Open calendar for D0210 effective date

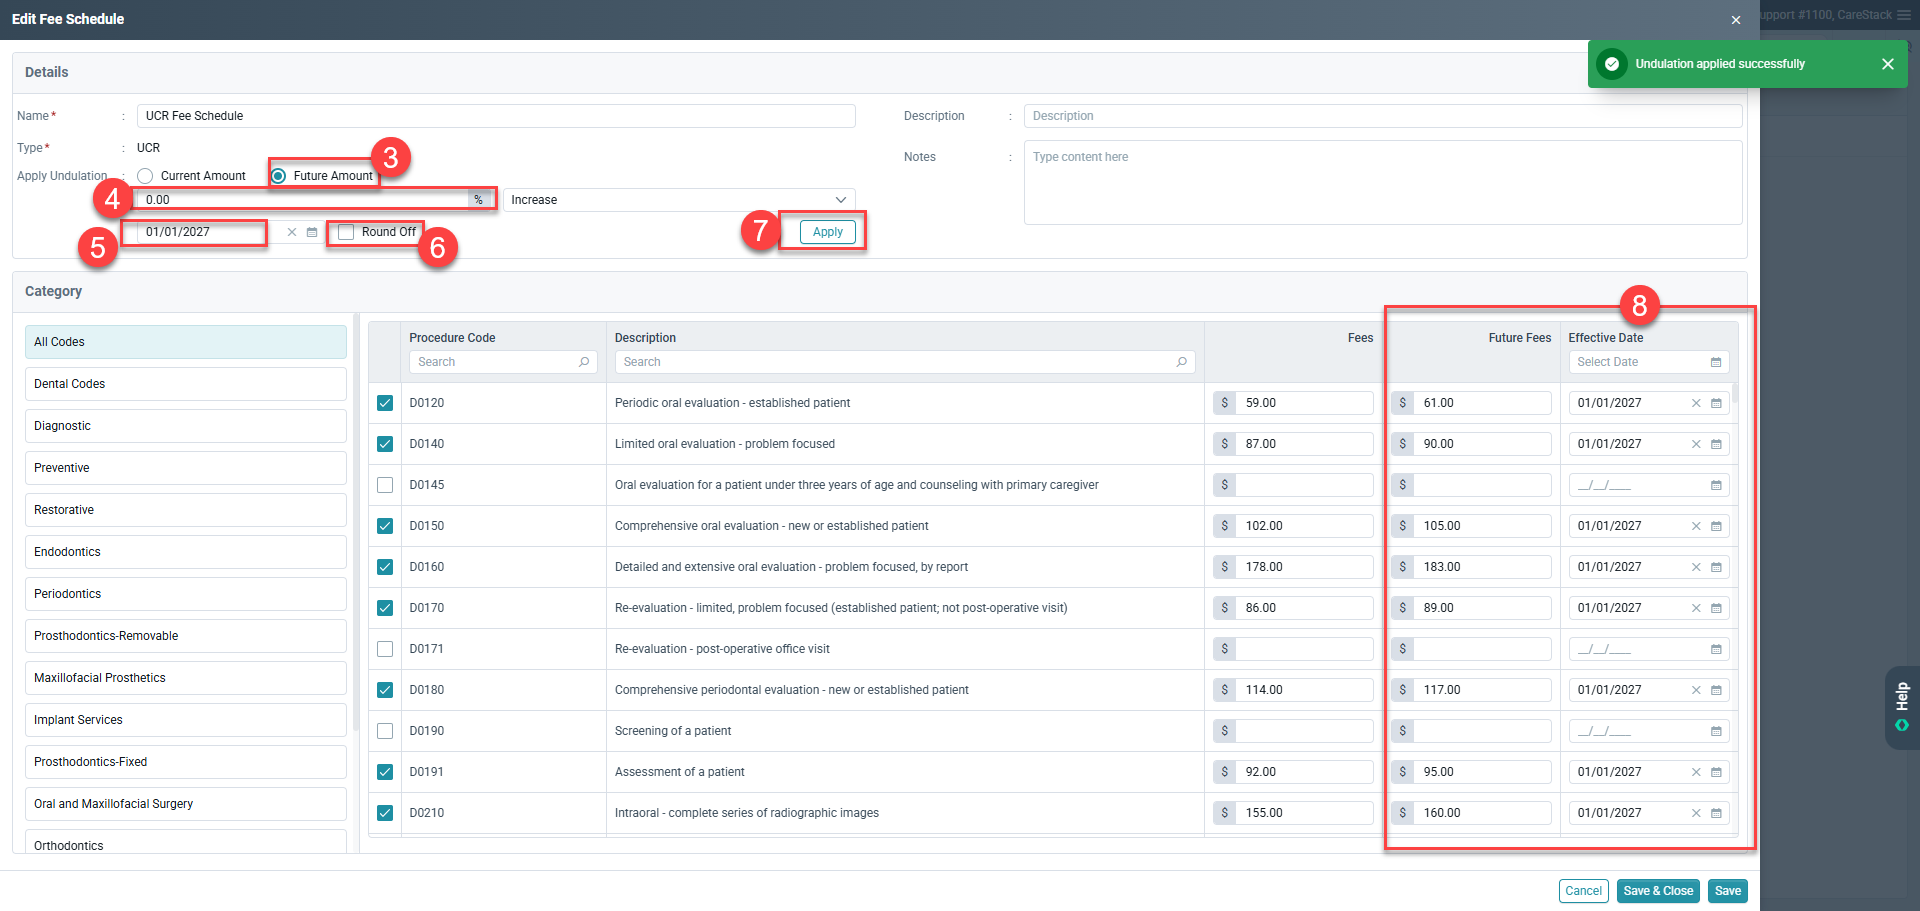[1716, 813]
